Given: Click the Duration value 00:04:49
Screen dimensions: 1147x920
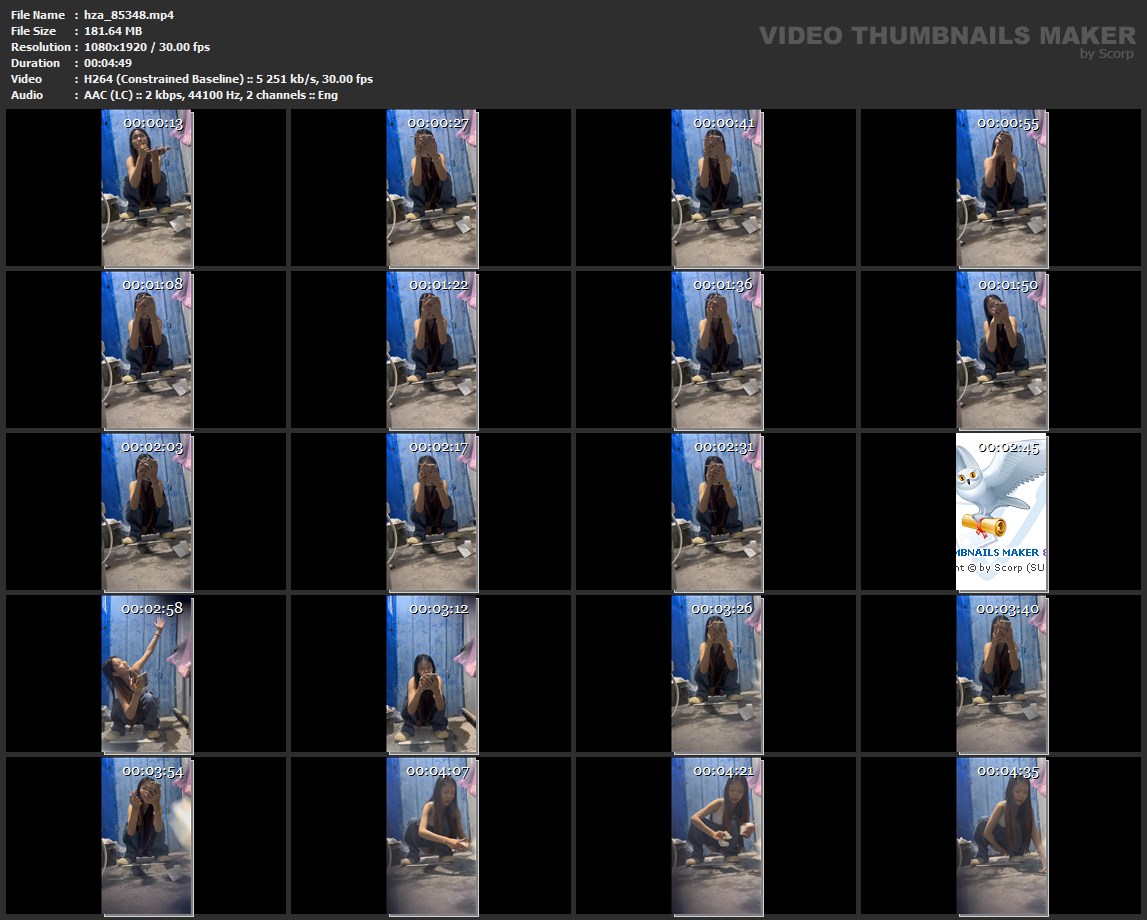Looking at the screenshot, I should [107, 63].
